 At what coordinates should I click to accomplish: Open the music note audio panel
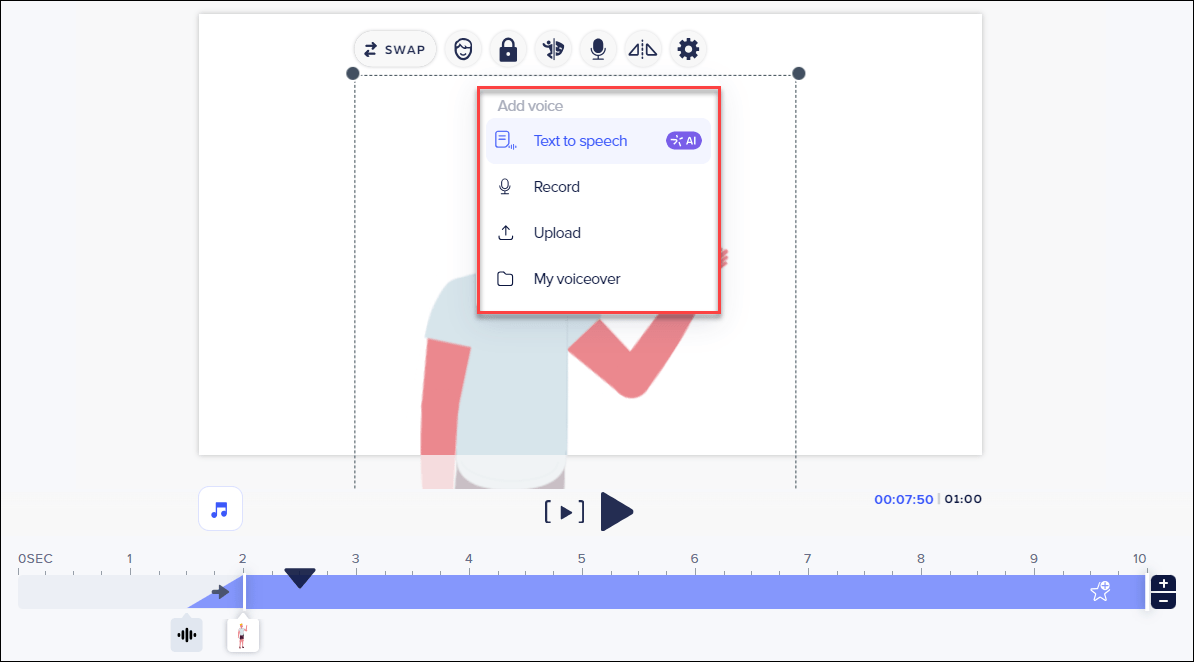tap(220, 508)
